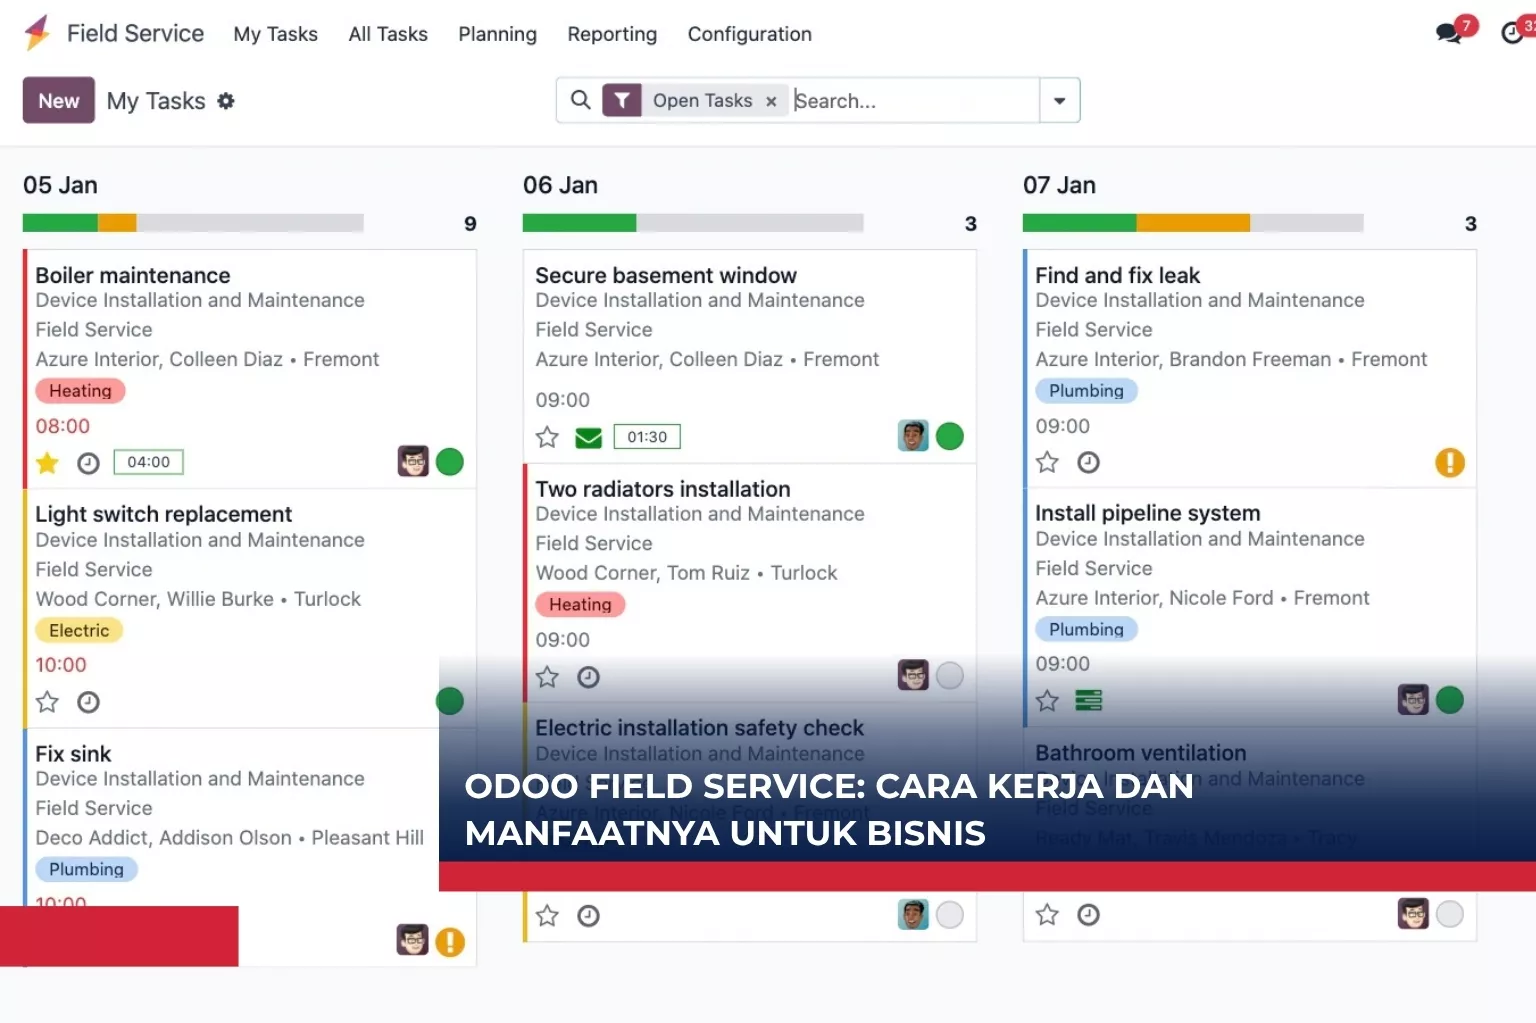Screen dimensions: 1536x1023
Task: Open the All Tasks menu
Action: 388,34
